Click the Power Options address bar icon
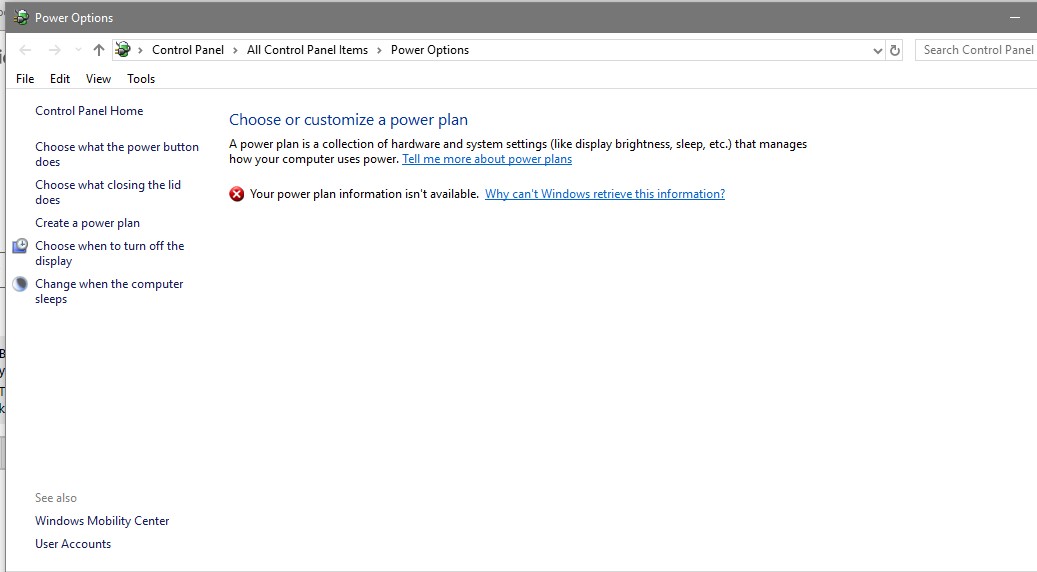 (123, 50)
